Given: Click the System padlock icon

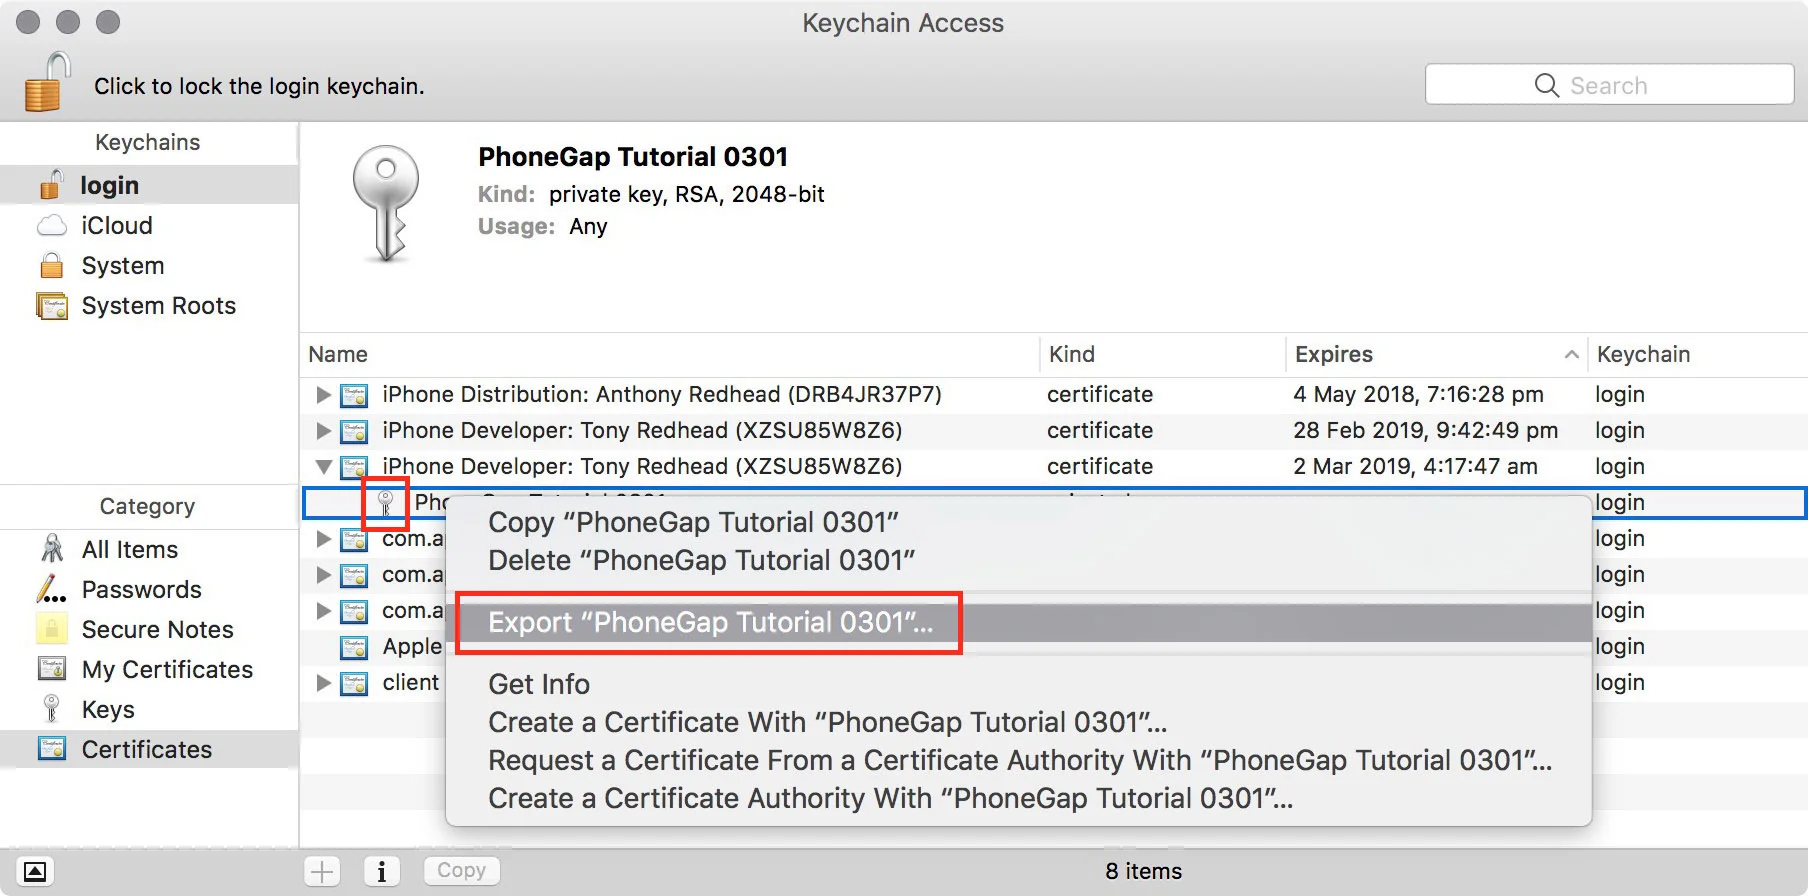Looking at the screenshot, I should click(x=52, y=265).
